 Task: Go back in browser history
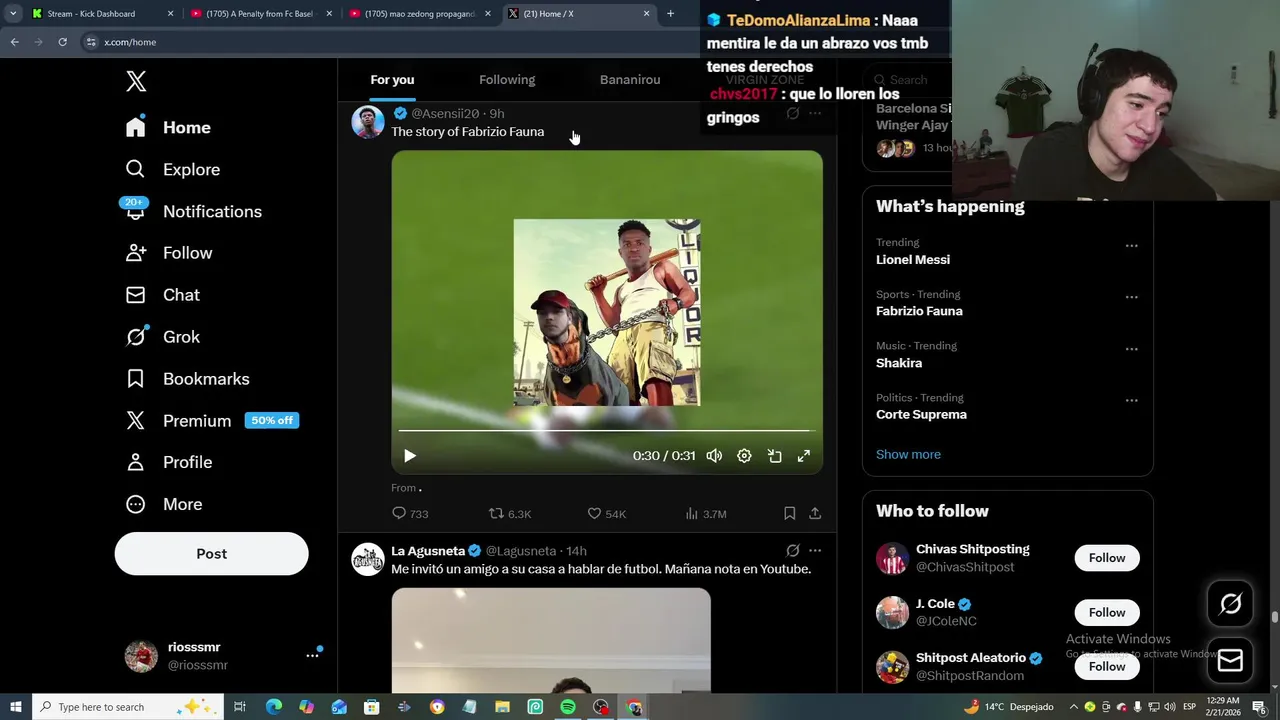(x=14, y=42)
